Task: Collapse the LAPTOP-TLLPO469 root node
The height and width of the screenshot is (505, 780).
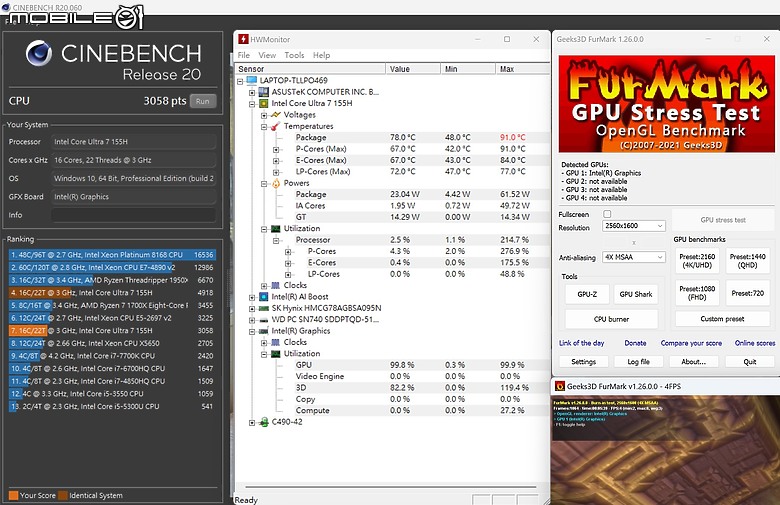Action: click(x=240, y=81)
